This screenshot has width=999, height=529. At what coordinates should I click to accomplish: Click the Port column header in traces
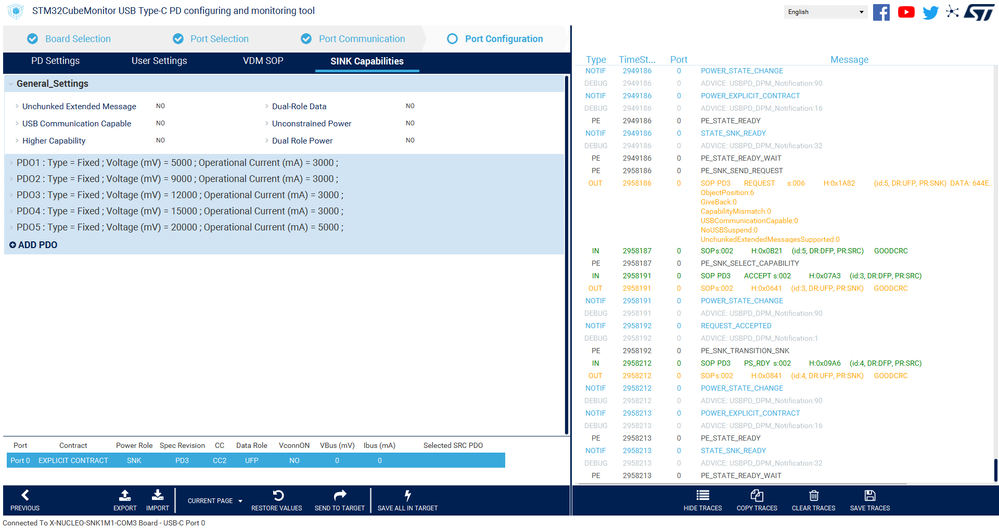[679, 59]
